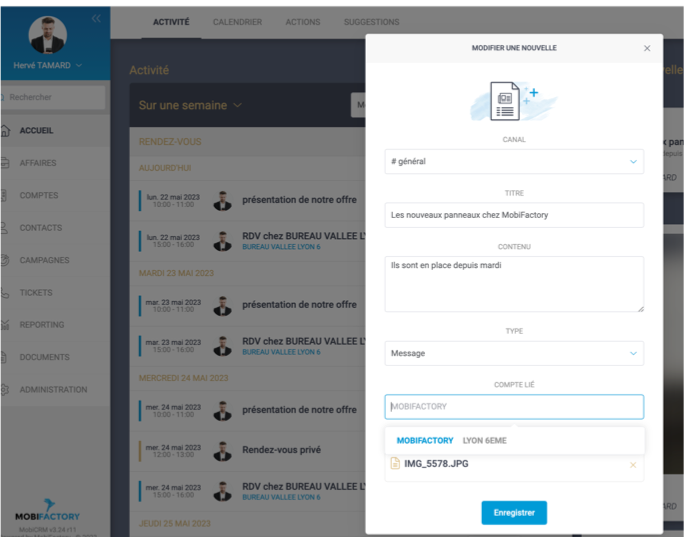684x537 pixels.
Task: Expand the 'Sur une semaine' period selector
Action: tap(190, 105)
